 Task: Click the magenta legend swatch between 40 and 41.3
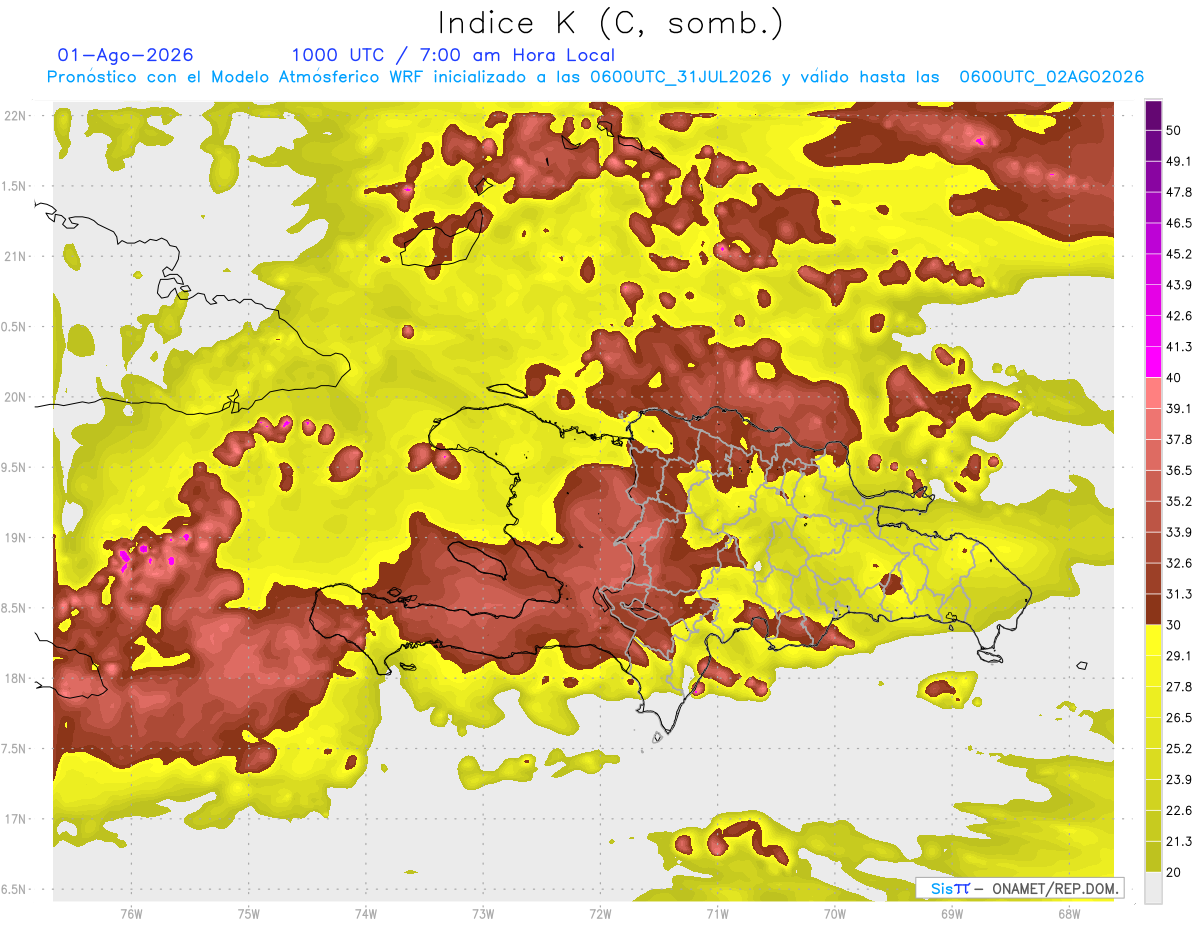(1153, 362)
